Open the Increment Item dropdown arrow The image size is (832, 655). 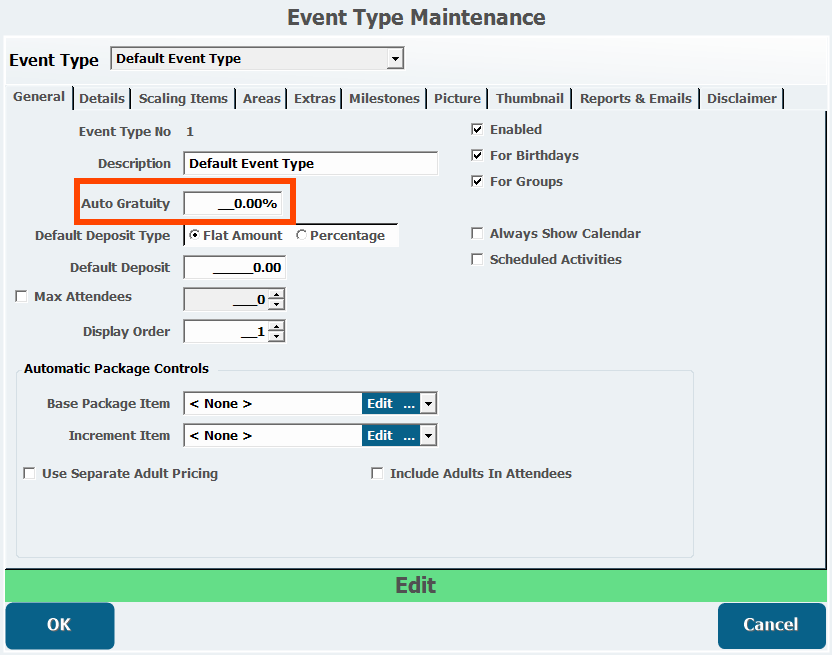pyautogui.click(x=427, y=435)
